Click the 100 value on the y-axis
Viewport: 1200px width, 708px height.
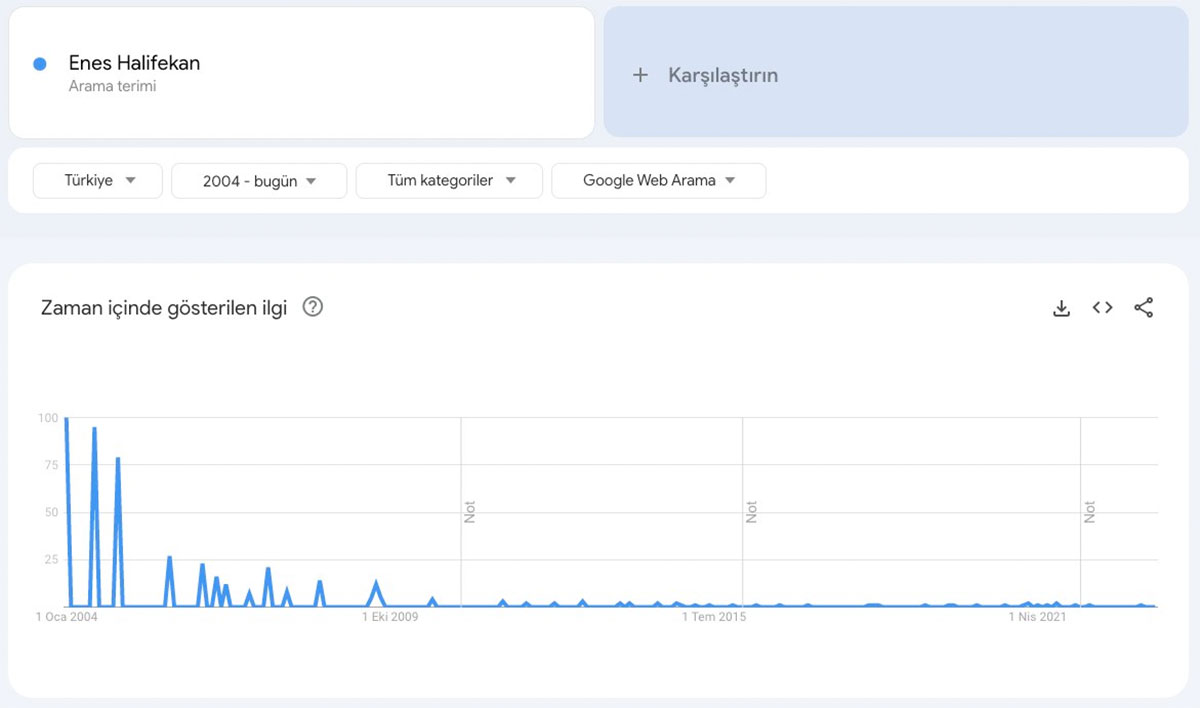(48, 418)
